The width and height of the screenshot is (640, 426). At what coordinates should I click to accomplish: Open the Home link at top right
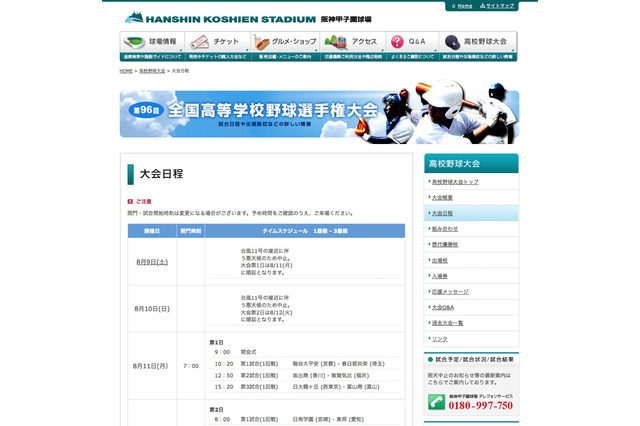tap(464, 6)
